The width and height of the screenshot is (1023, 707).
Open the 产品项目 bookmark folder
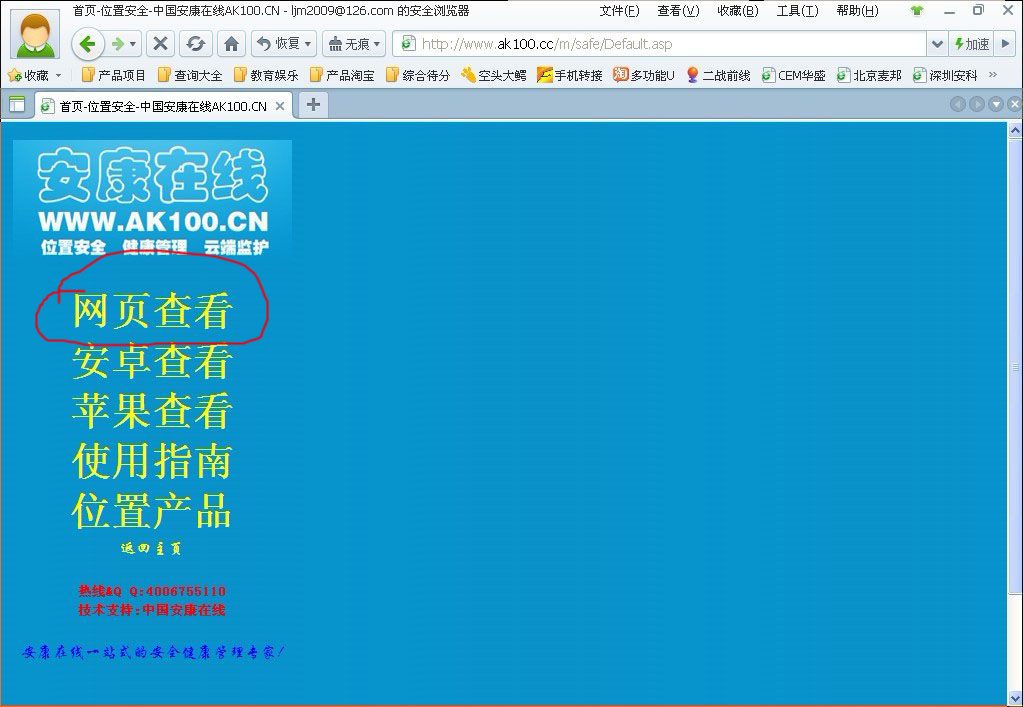click(114, 76)
